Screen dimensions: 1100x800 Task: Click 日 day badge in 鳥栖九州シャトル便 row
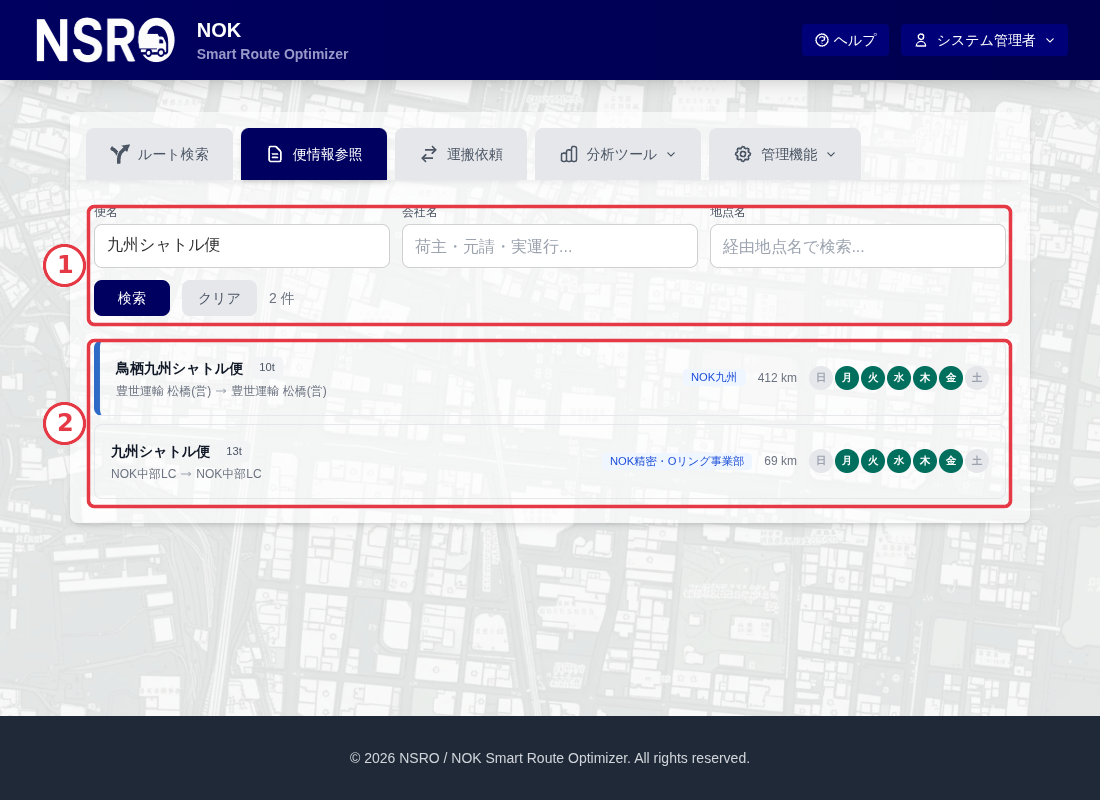pyautogui.click(x=821, y=378)
